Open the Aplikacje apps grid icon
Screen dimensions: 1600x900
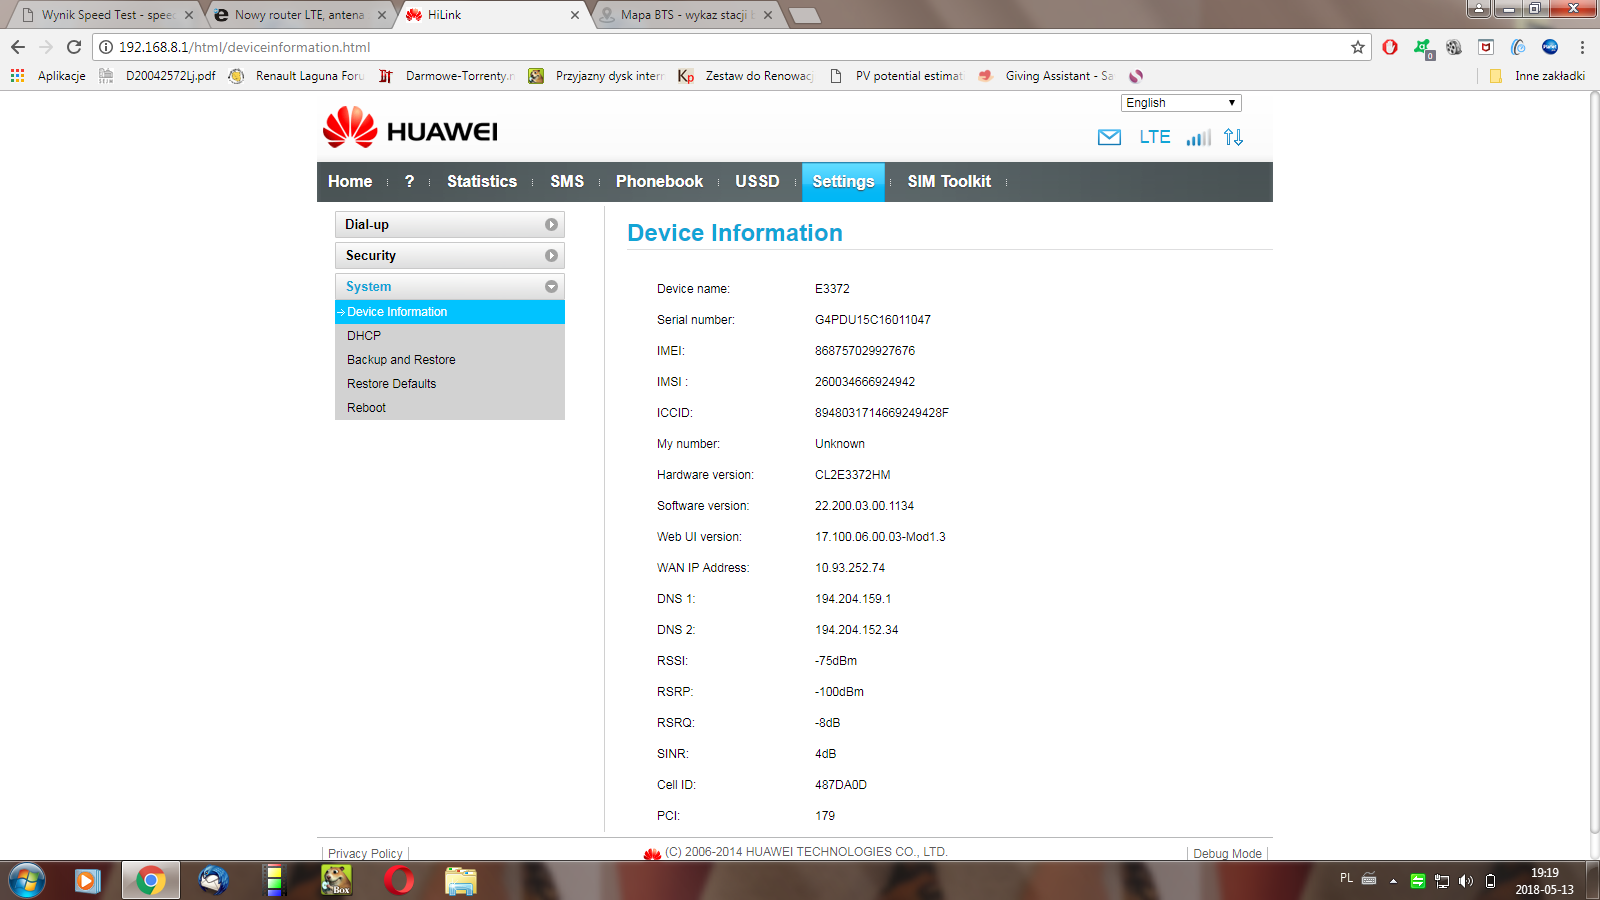click(x=17, y=76)
